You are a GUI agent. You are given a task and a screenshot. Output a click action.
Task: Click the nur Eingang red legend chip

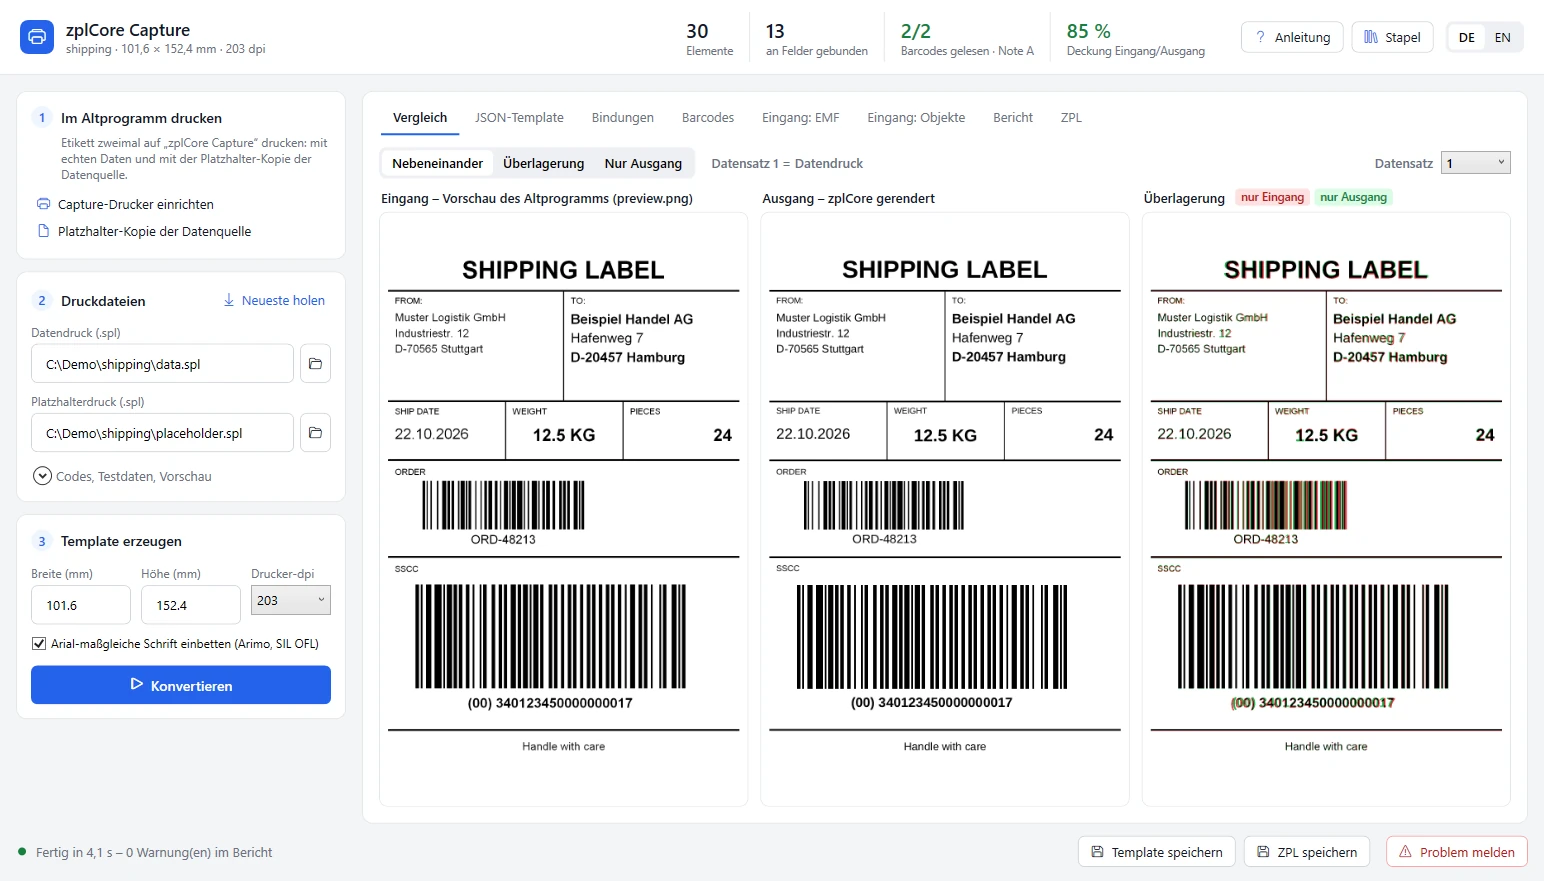click(x=1272, y=197)
